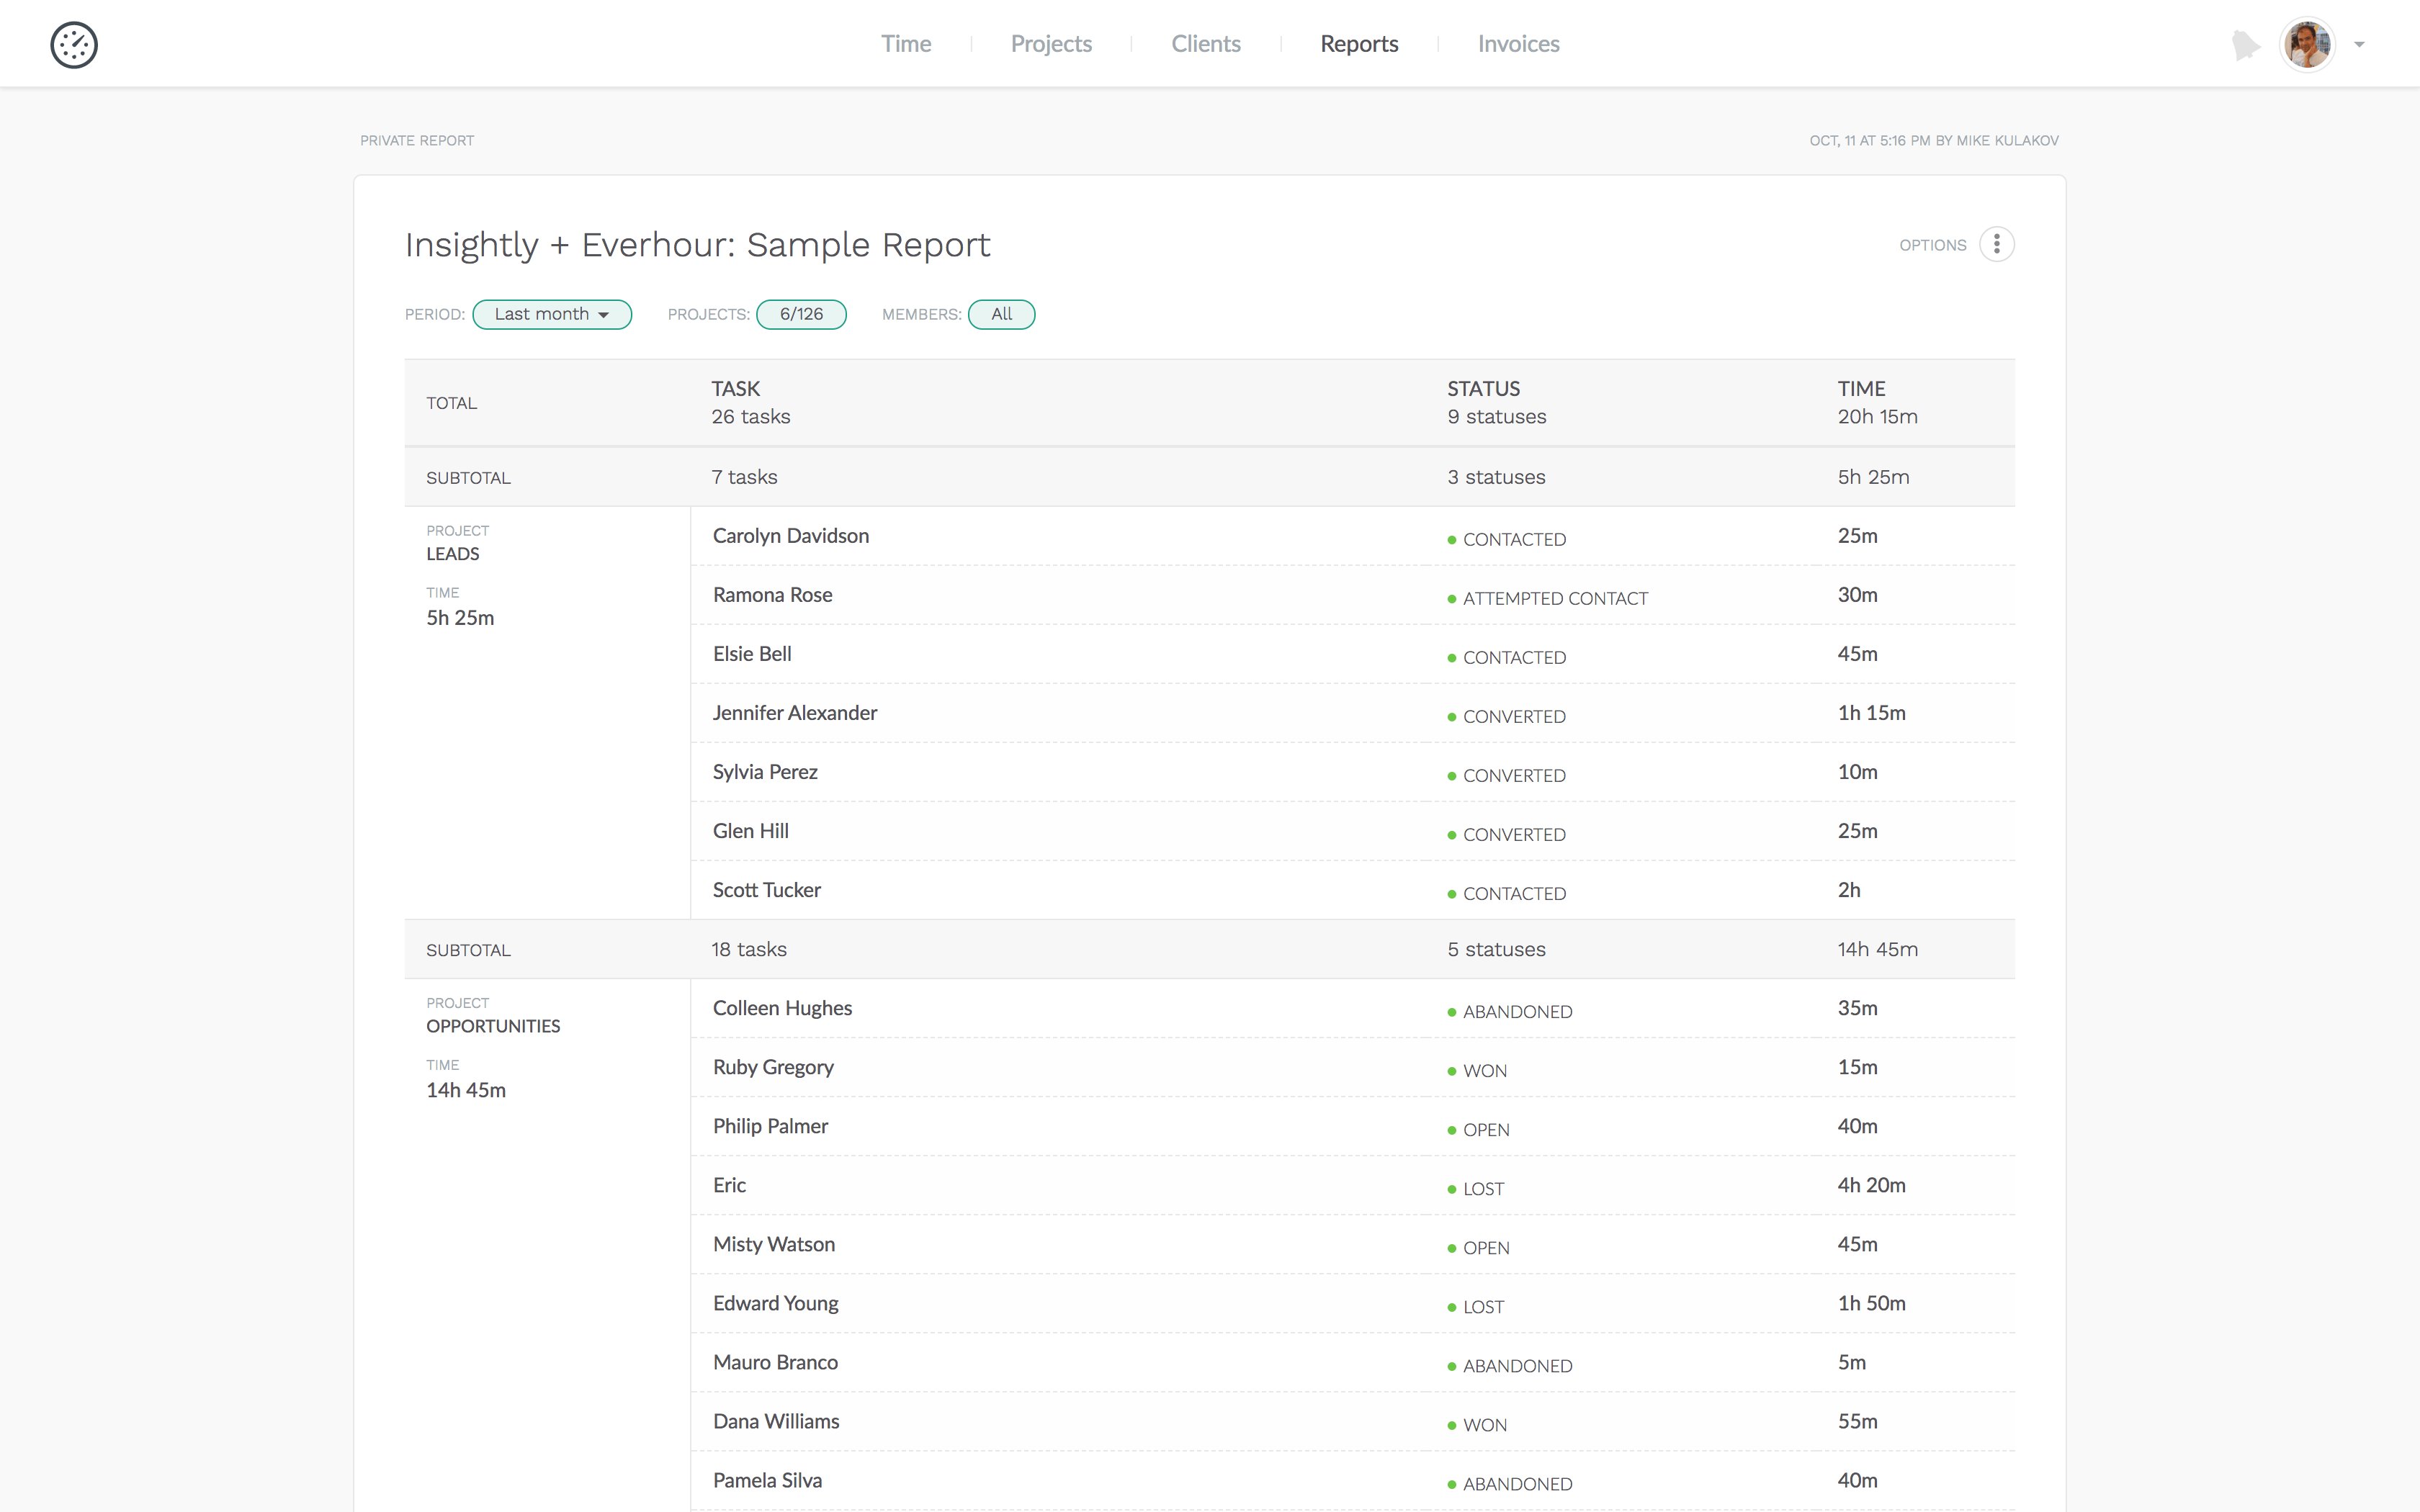Click the 1h 50m time for Edward Young
Image resolution: width=2420 pixels, height=1512 pixels.
(x=1871, y=1303)
